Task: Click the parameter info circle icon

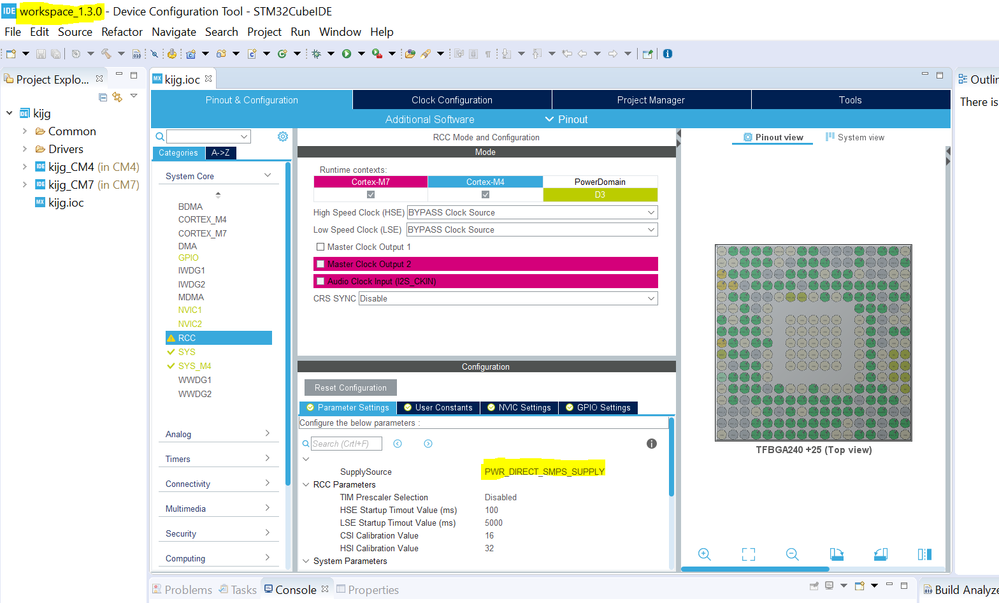Action: [x=651, y=444]
